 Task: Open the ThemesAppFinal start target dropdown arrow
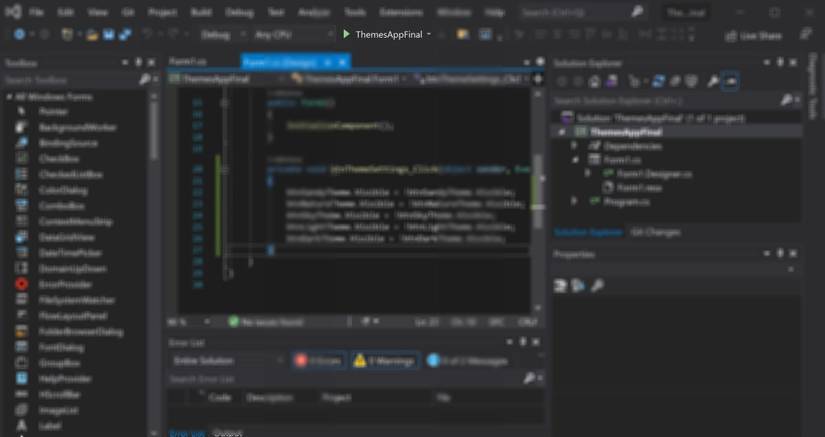[x=428, y=35]
